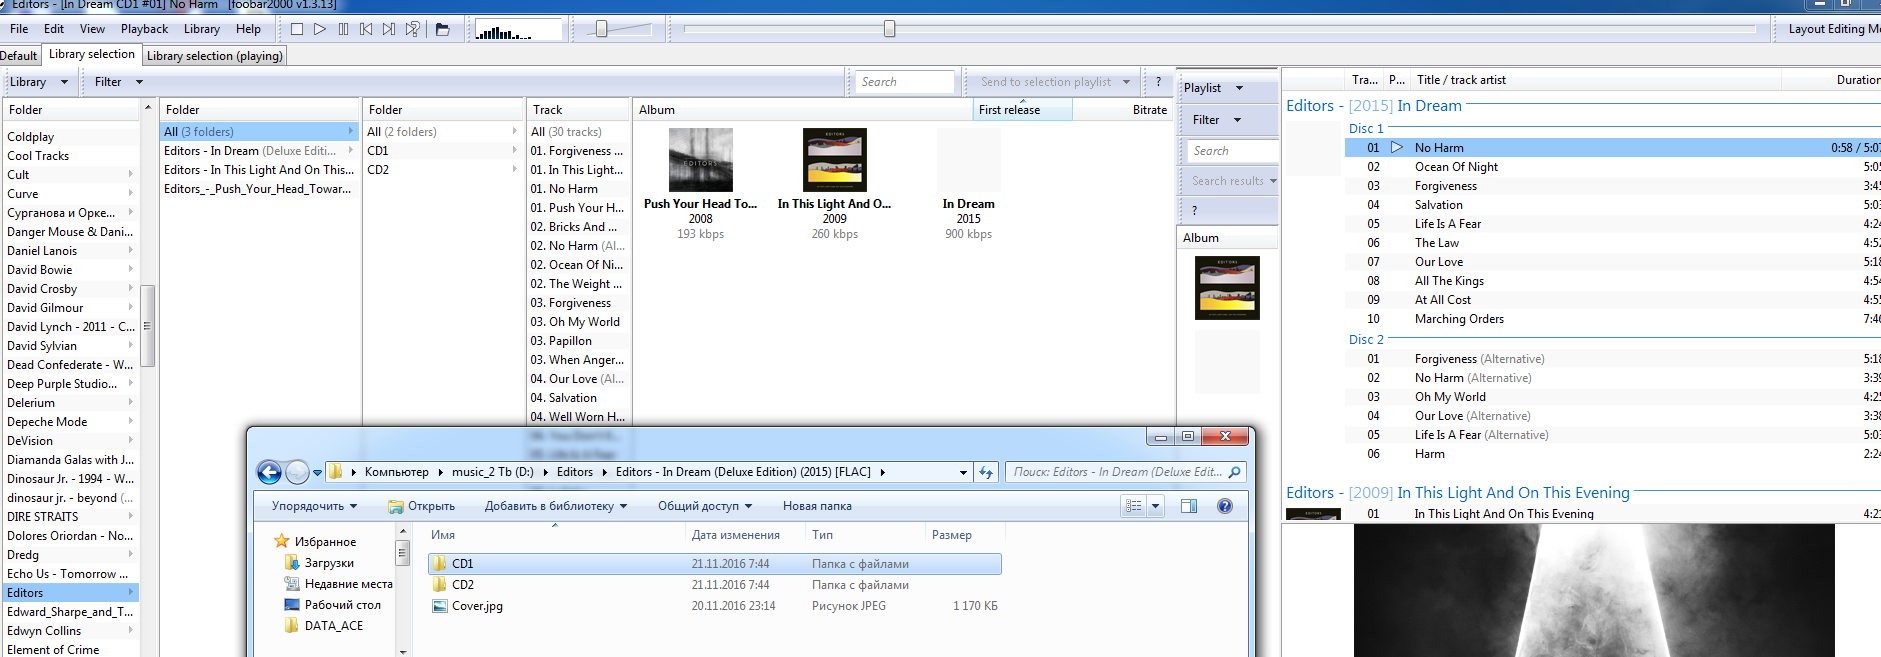The width and height of the screenshot is (1881, 657).
Task: Open recent locations dropdown in Explorer
Action: [x=317, y=473]
